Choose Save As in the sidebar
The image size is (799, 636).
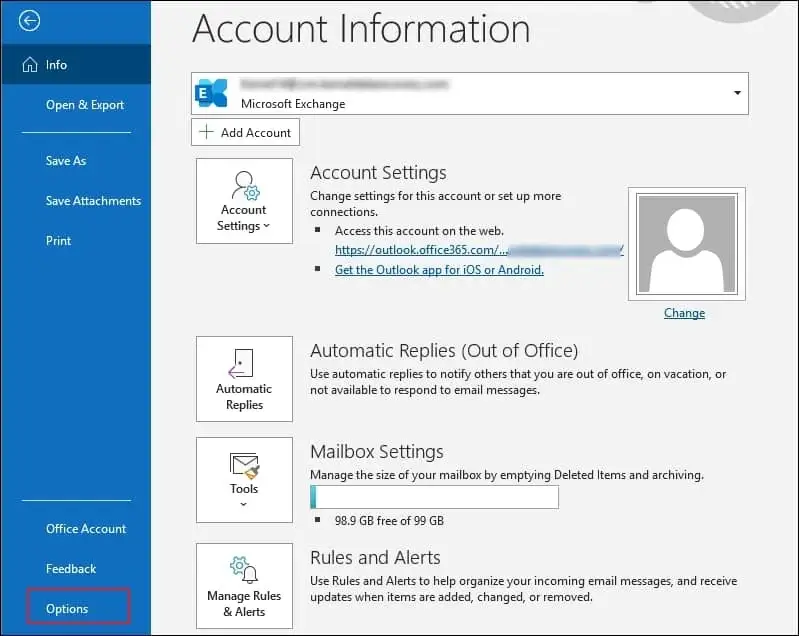click(66, 161)
